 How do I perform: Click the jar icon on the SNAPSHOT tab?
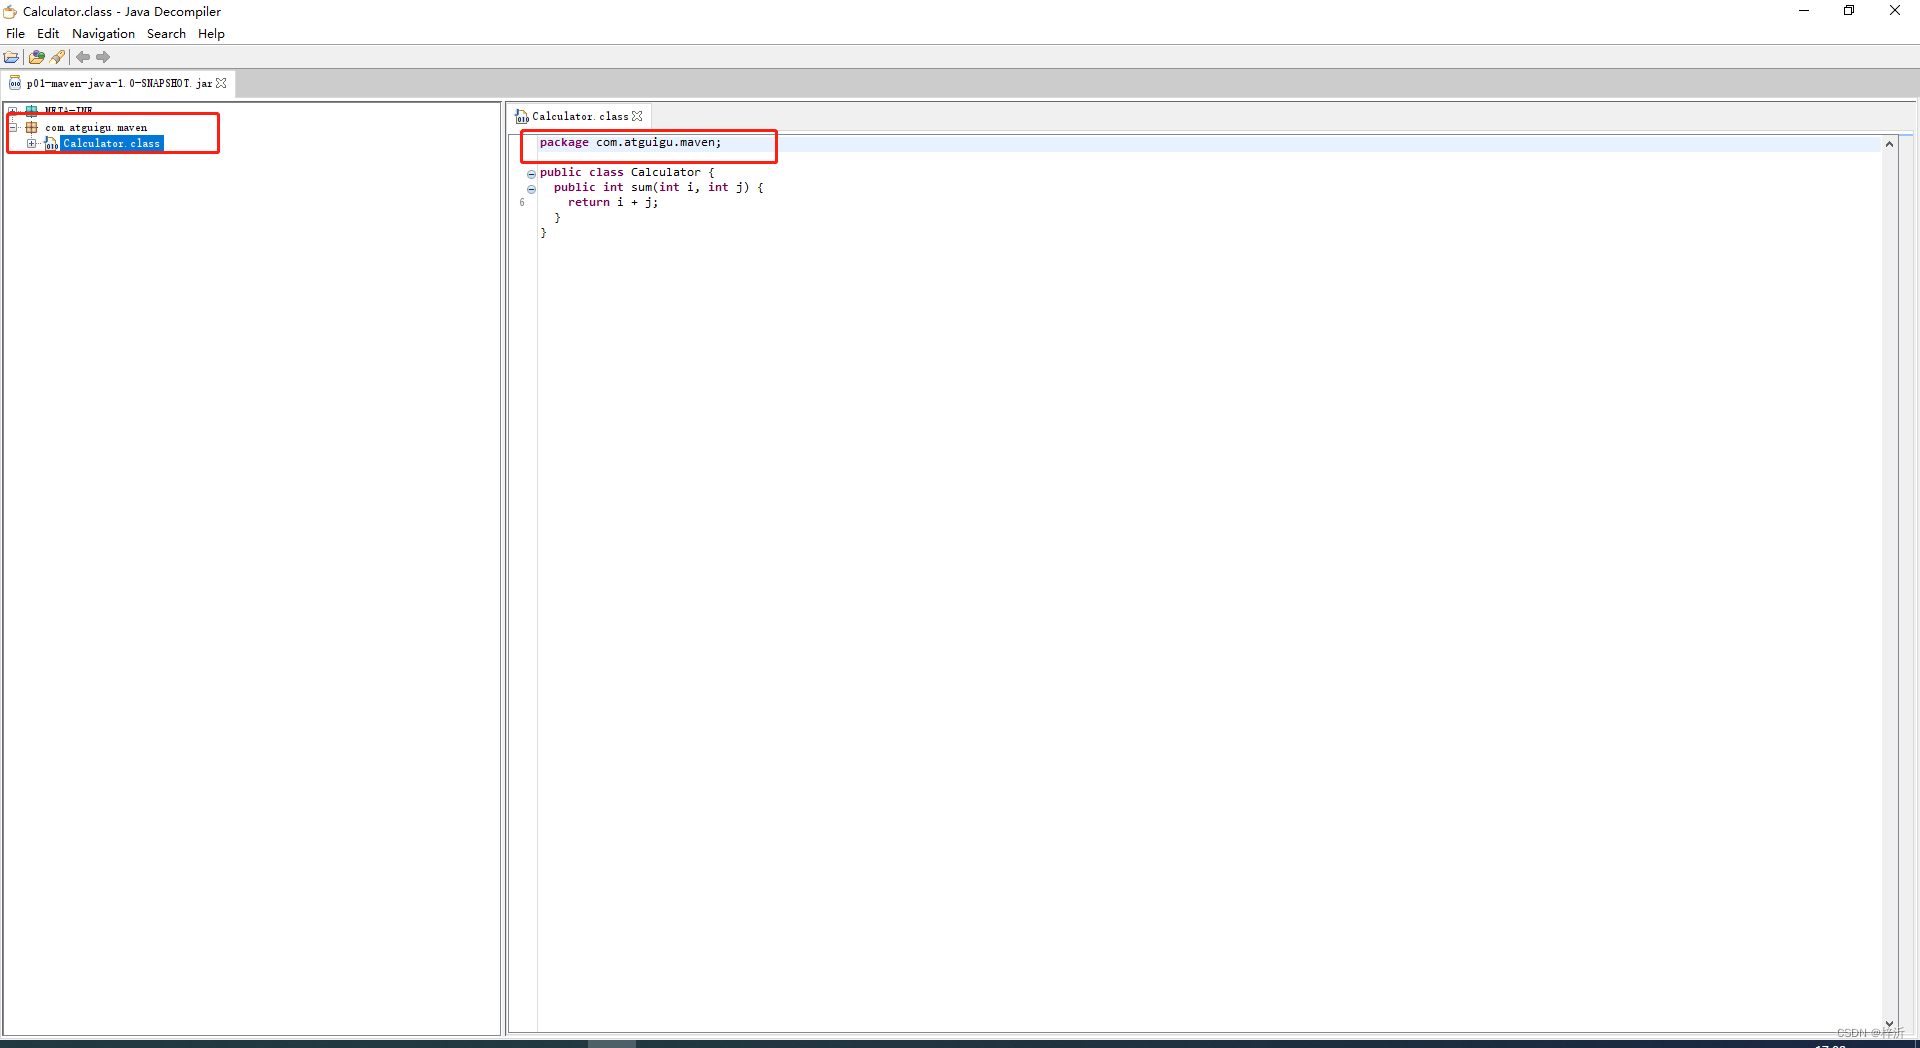pyautogui.click(x=15, y=84)
